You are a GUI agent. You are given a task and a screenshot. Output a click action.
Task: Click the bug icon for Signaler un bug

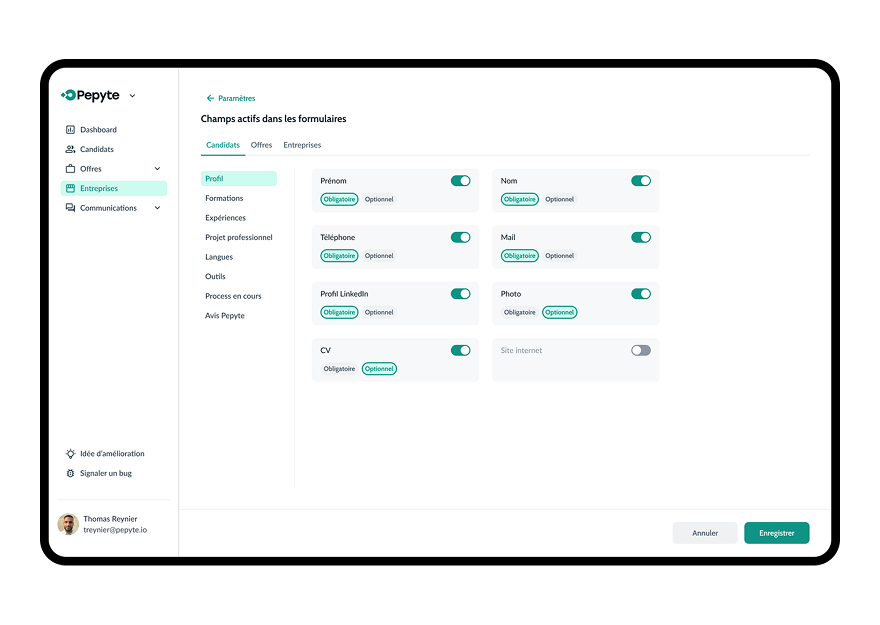70,474
